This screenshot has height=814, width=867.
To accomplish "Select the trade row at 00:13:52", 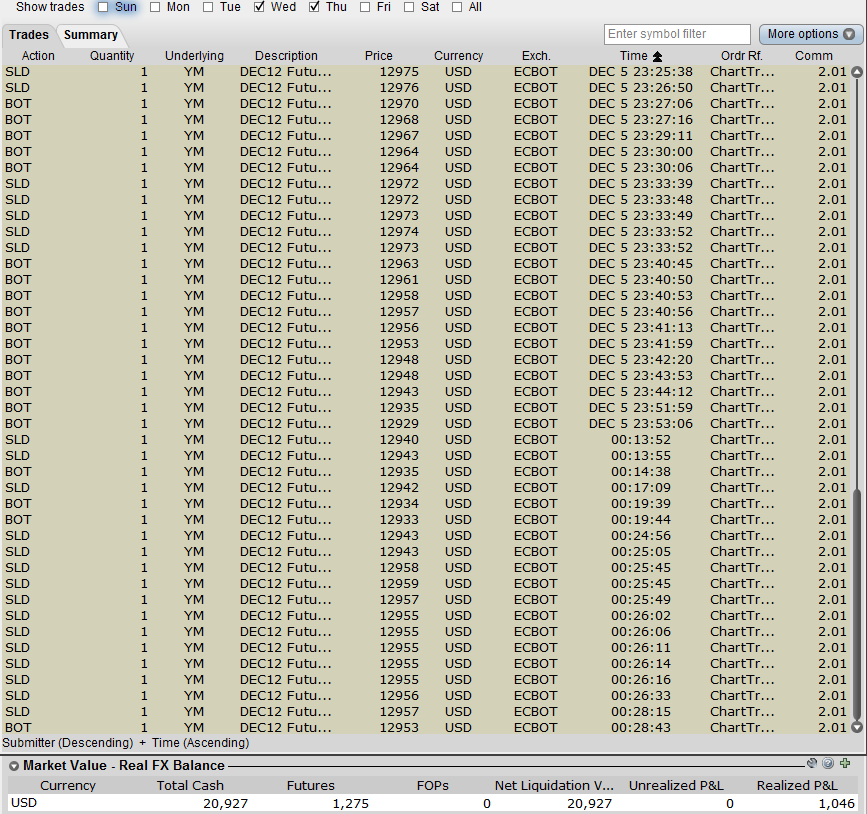I will 426,440.
